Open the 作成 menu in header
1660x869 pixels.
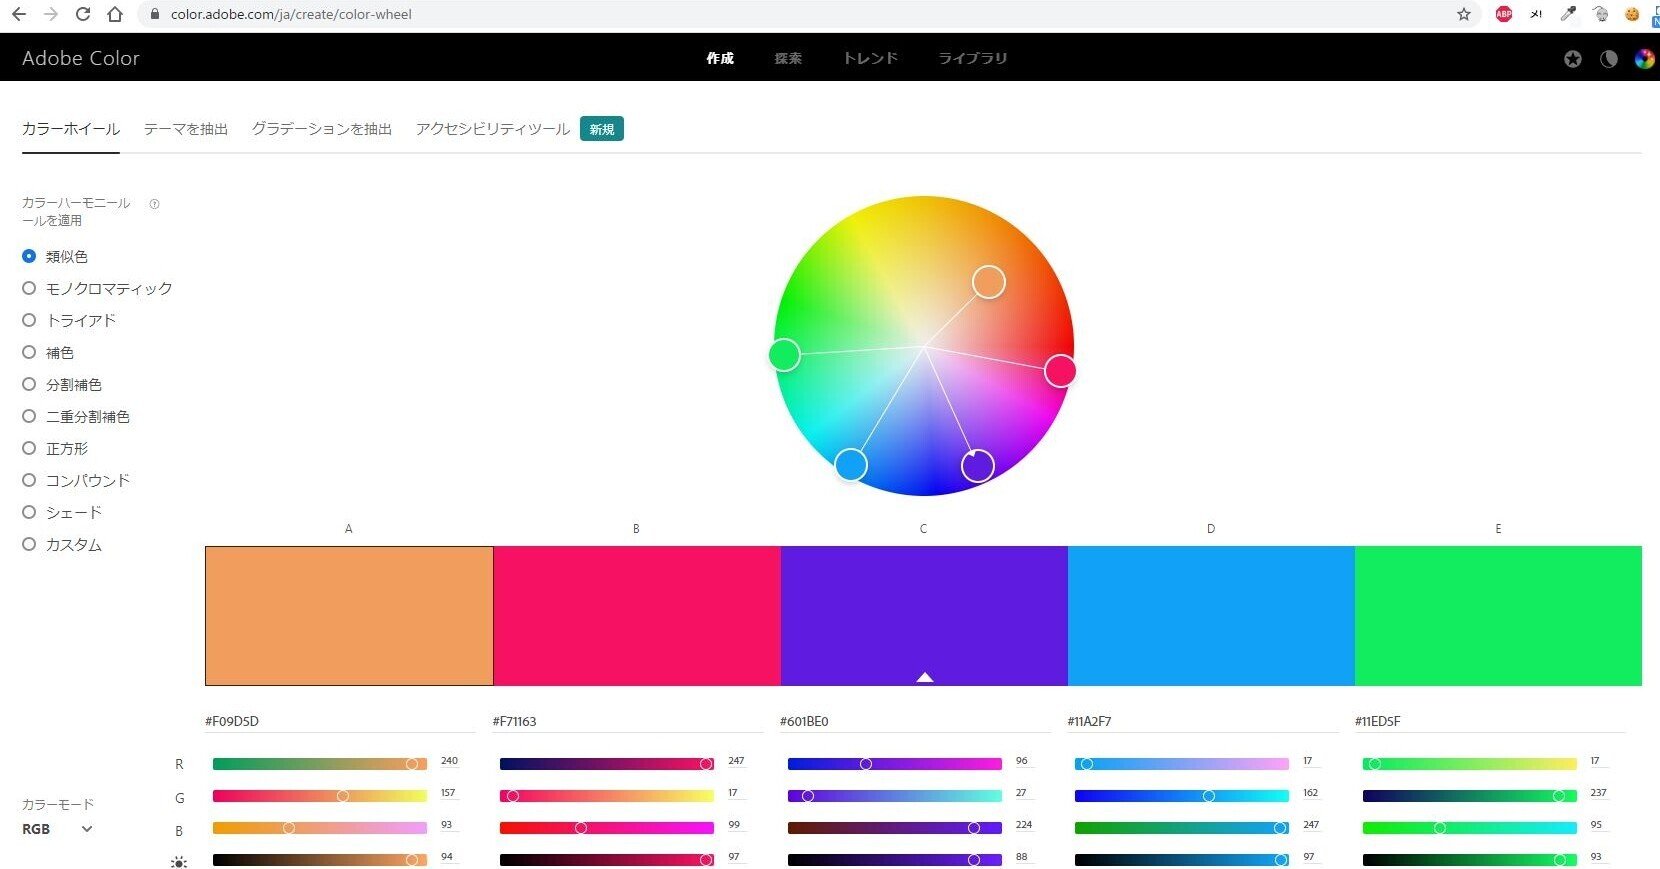click(x=720, y=58)
